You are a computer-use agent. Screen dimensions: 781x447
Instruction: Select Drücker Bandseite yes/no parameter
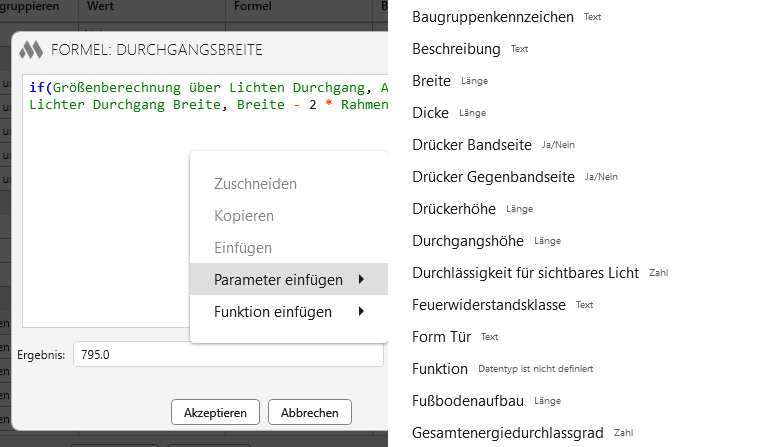471,145
